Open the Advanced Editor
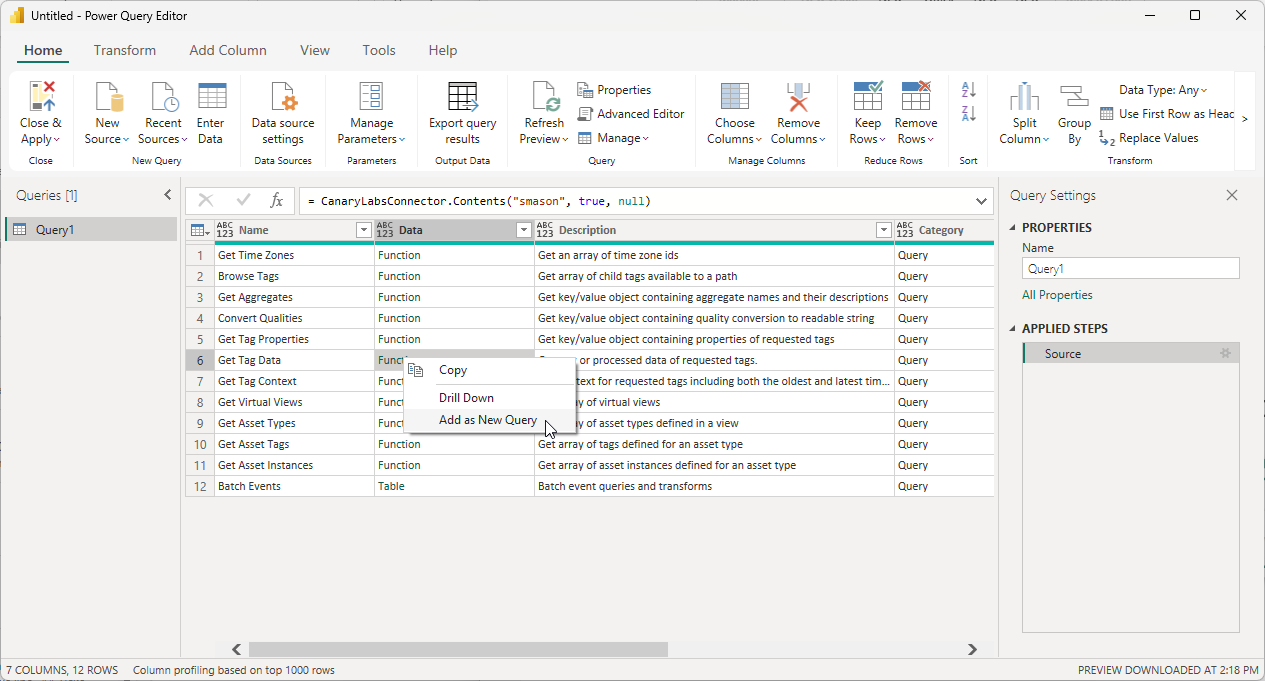 point(631,114)
